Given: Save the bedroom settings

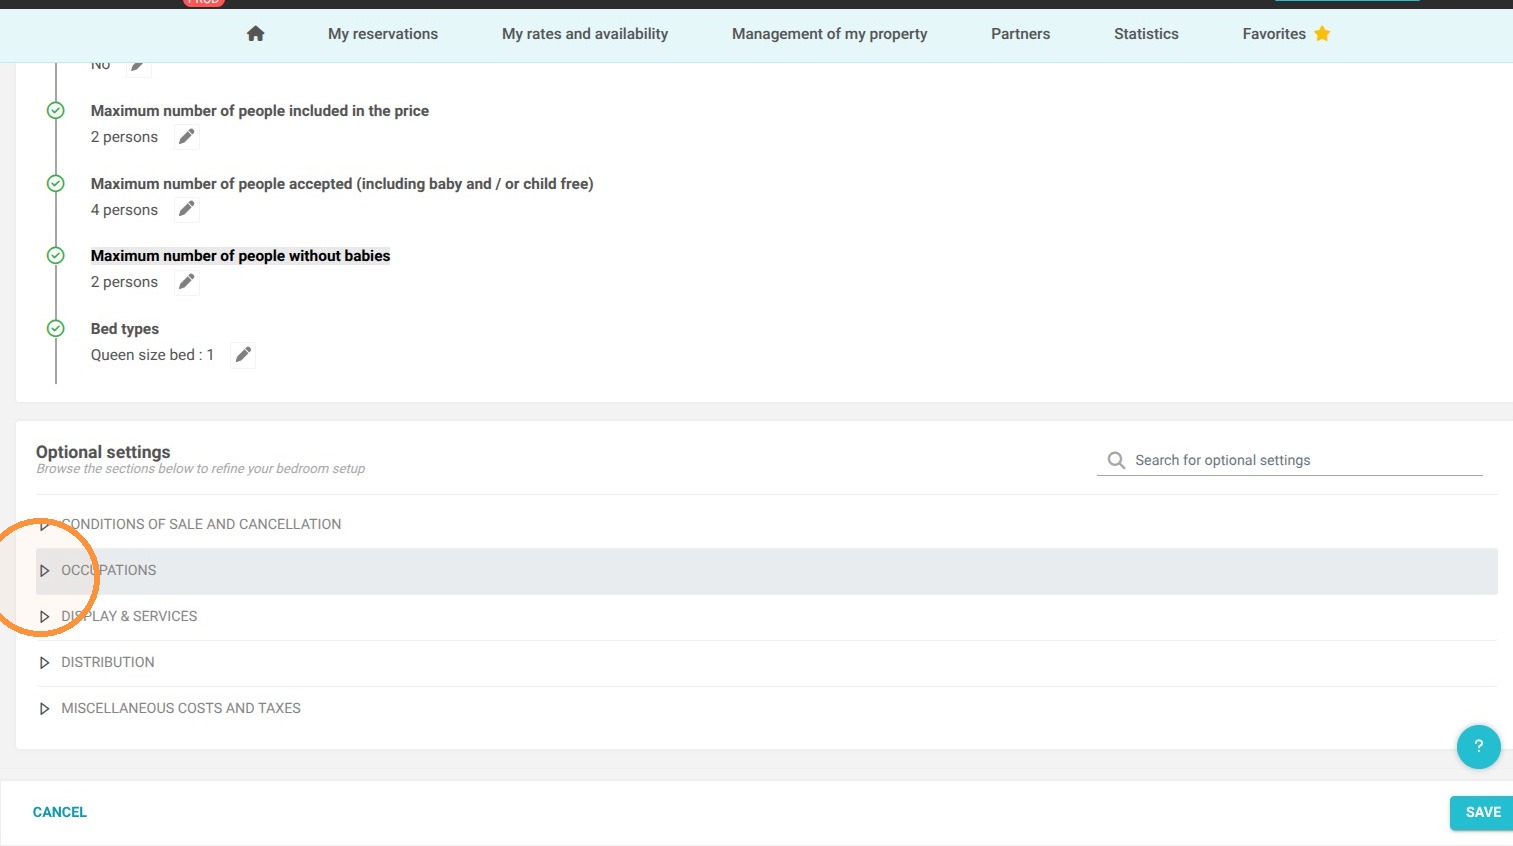Looking at the screenshot, I should coord(1482,812).
